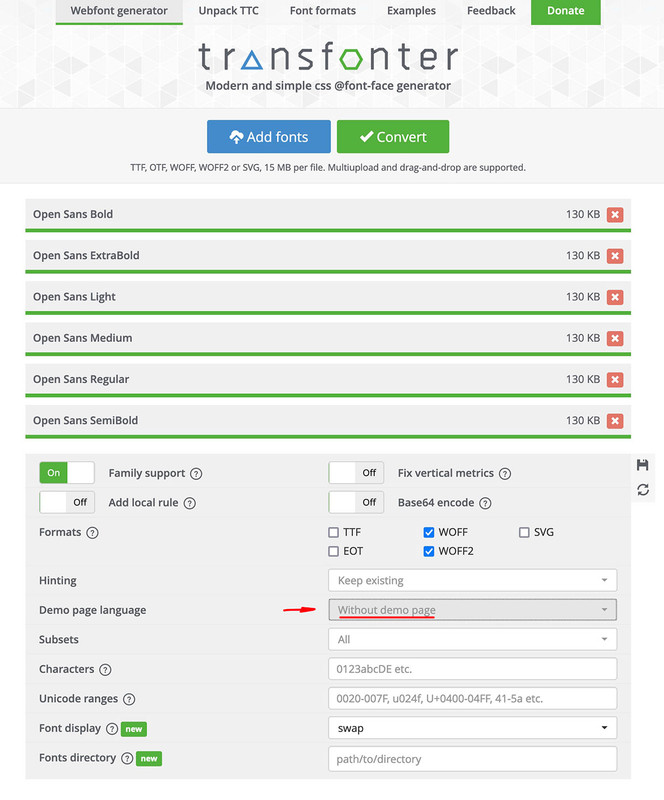
Task: Remove Open Sans Light font
Action: coord(615,297)
